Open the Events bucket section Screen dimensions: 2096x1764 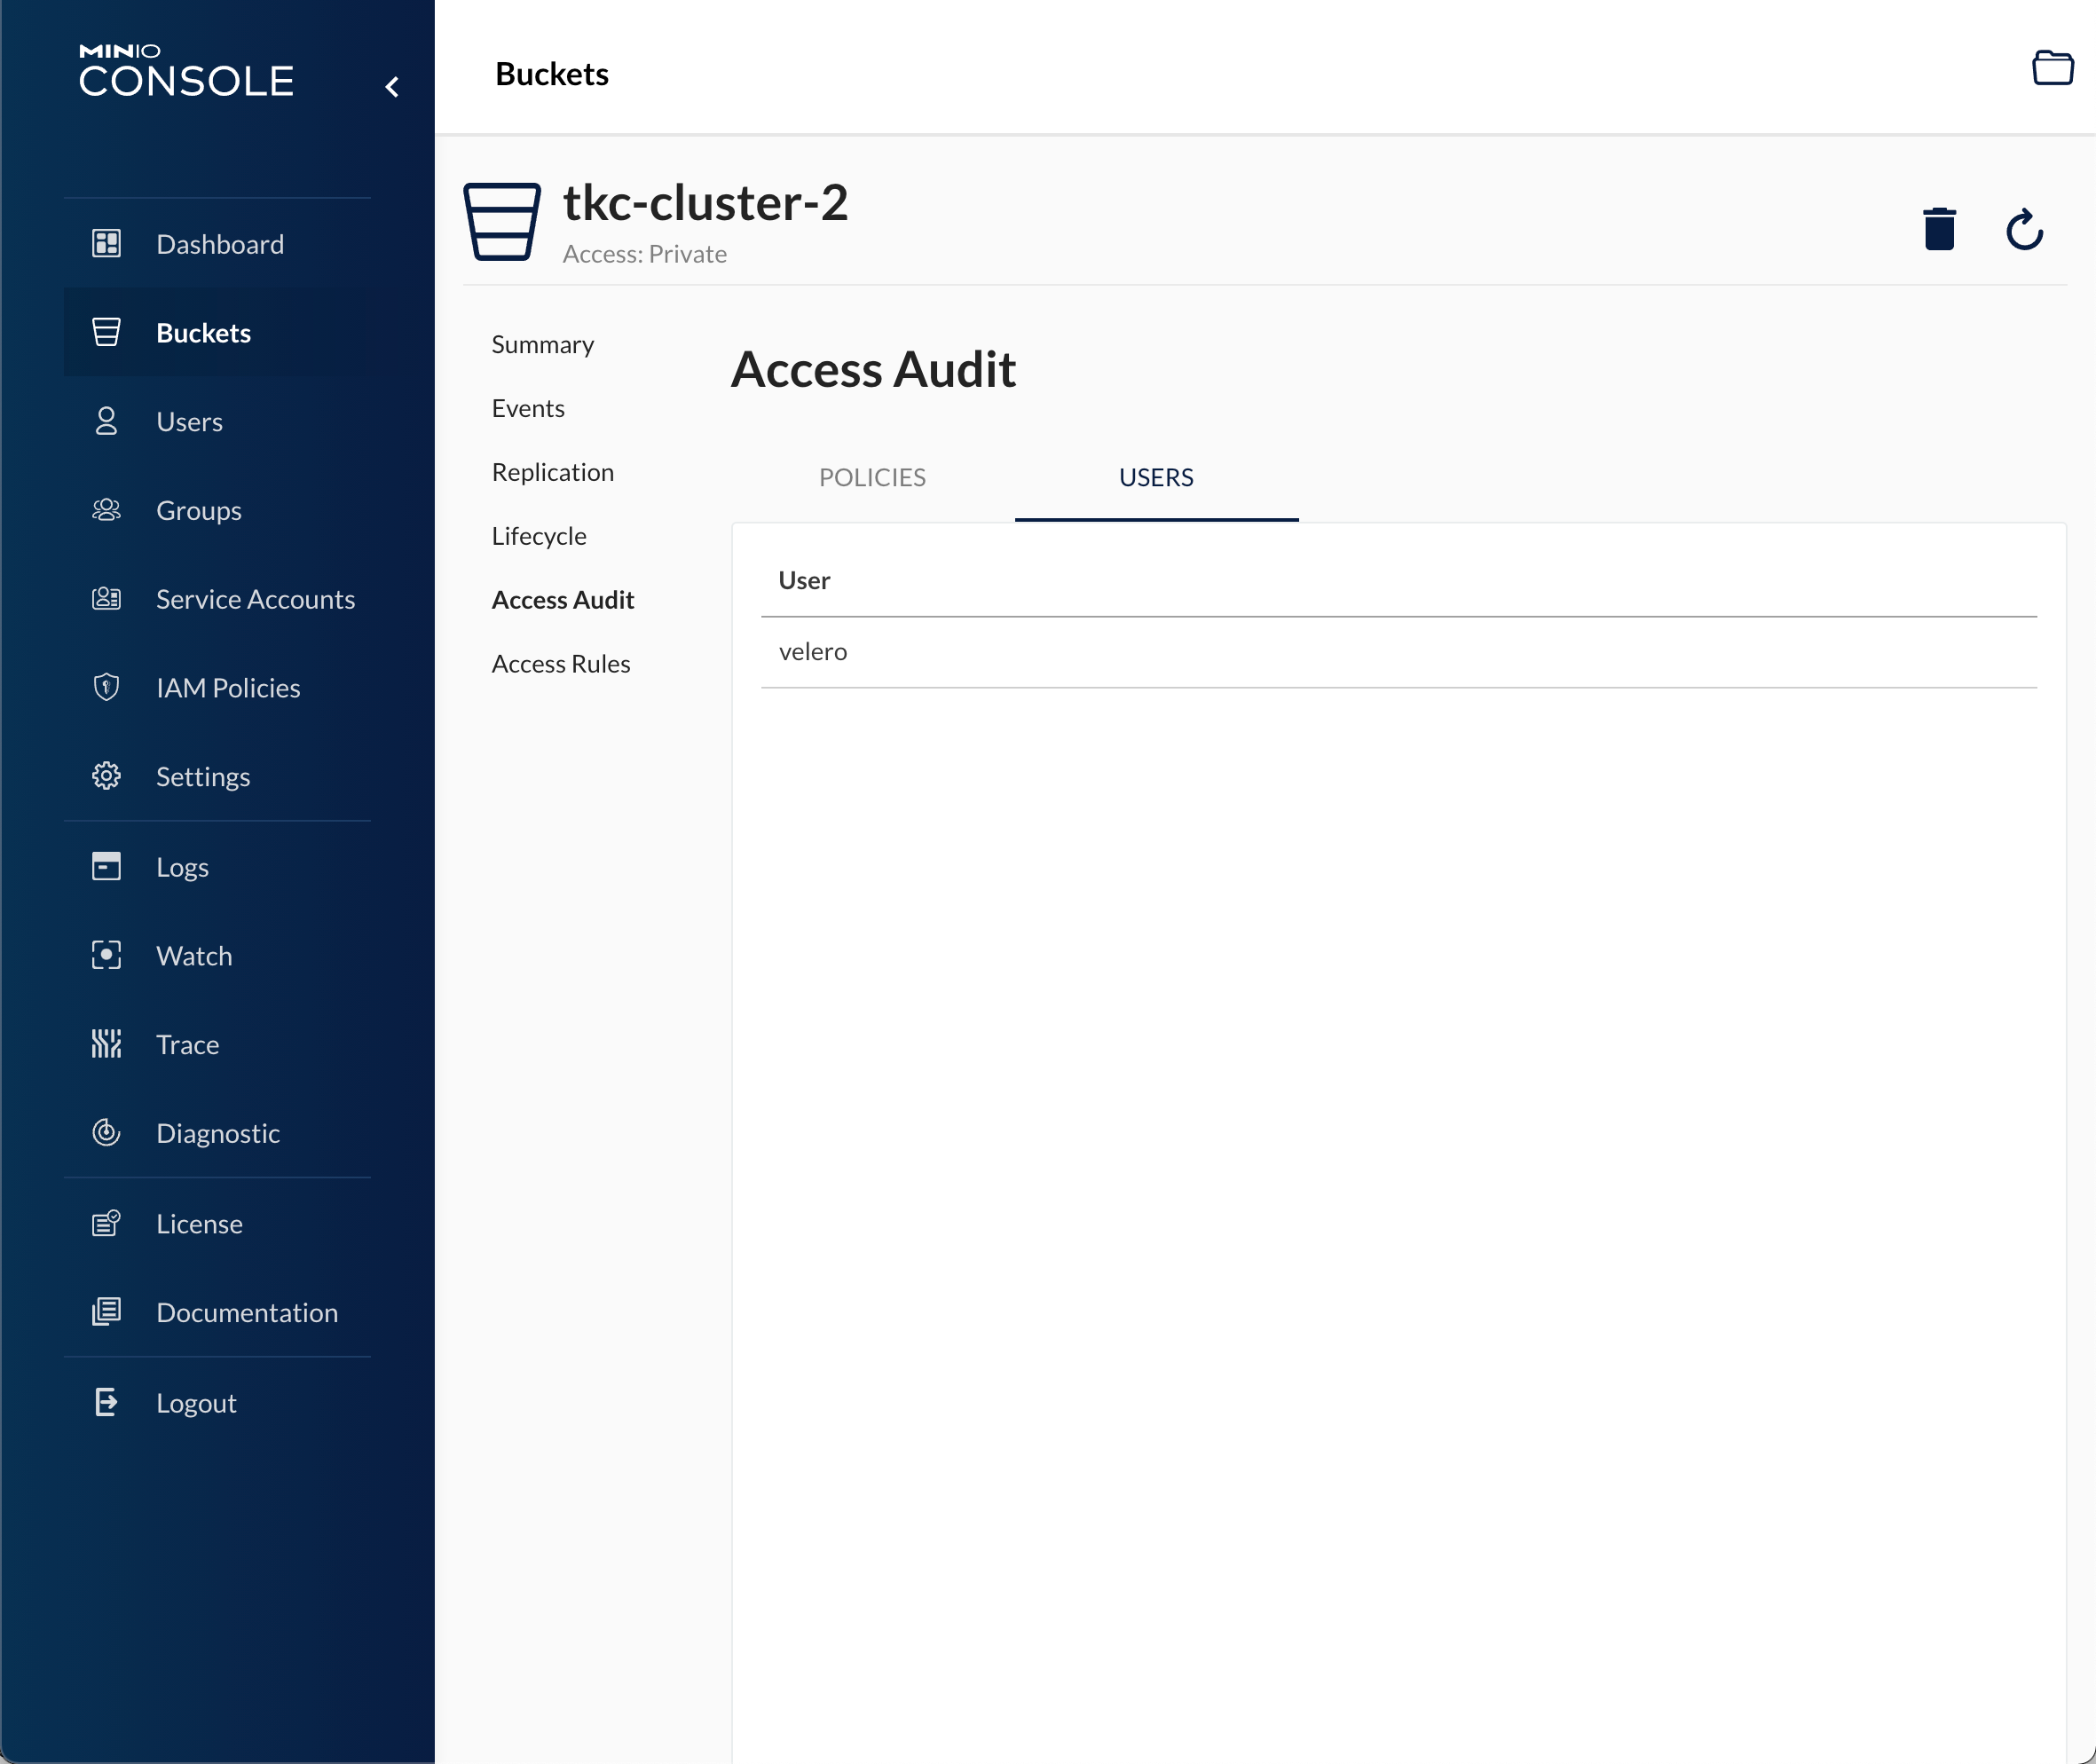point(528,408)
